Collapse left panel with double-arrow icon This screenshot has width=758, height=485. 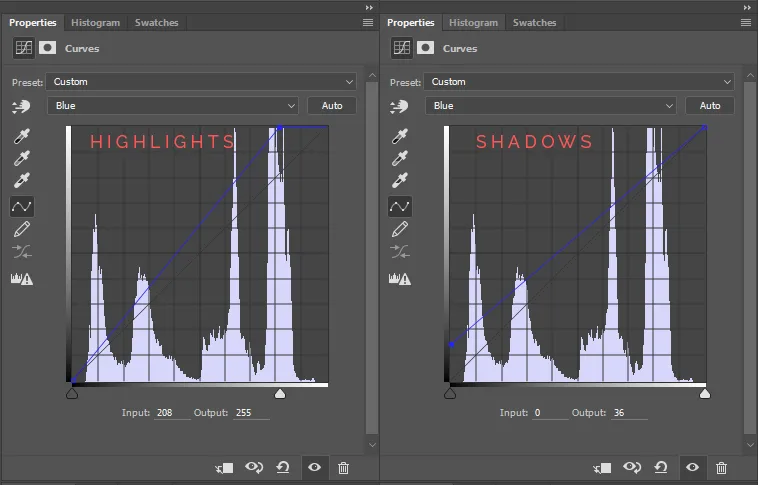(x=369, y=7)
